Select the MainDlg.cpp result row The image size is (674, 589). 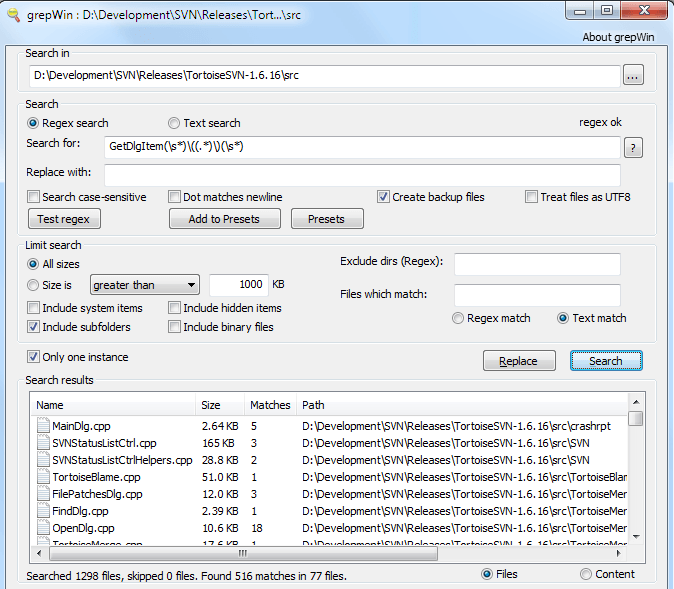click(329, 426)
